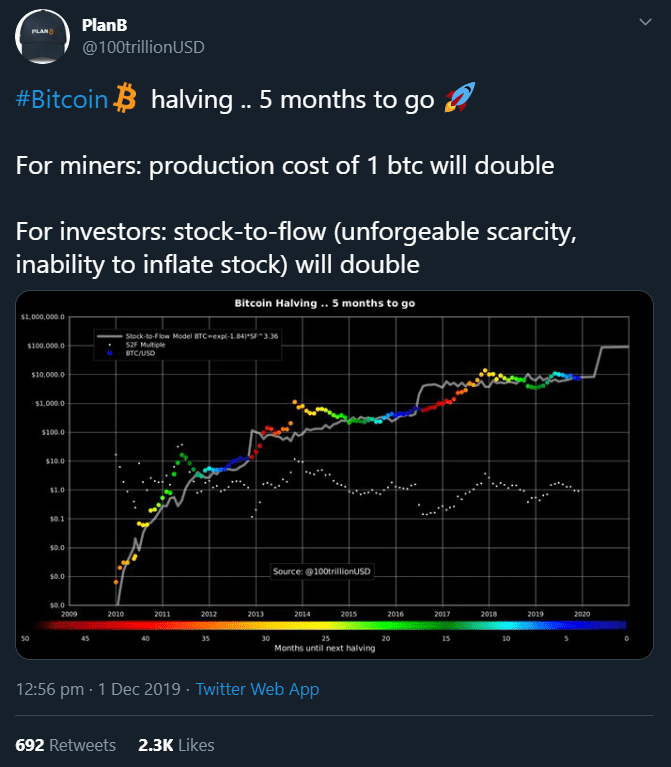Click the S2F Multiple legend entry
Image resolution: width=671 pixels, height=767 pixels.
click(140, 345)
